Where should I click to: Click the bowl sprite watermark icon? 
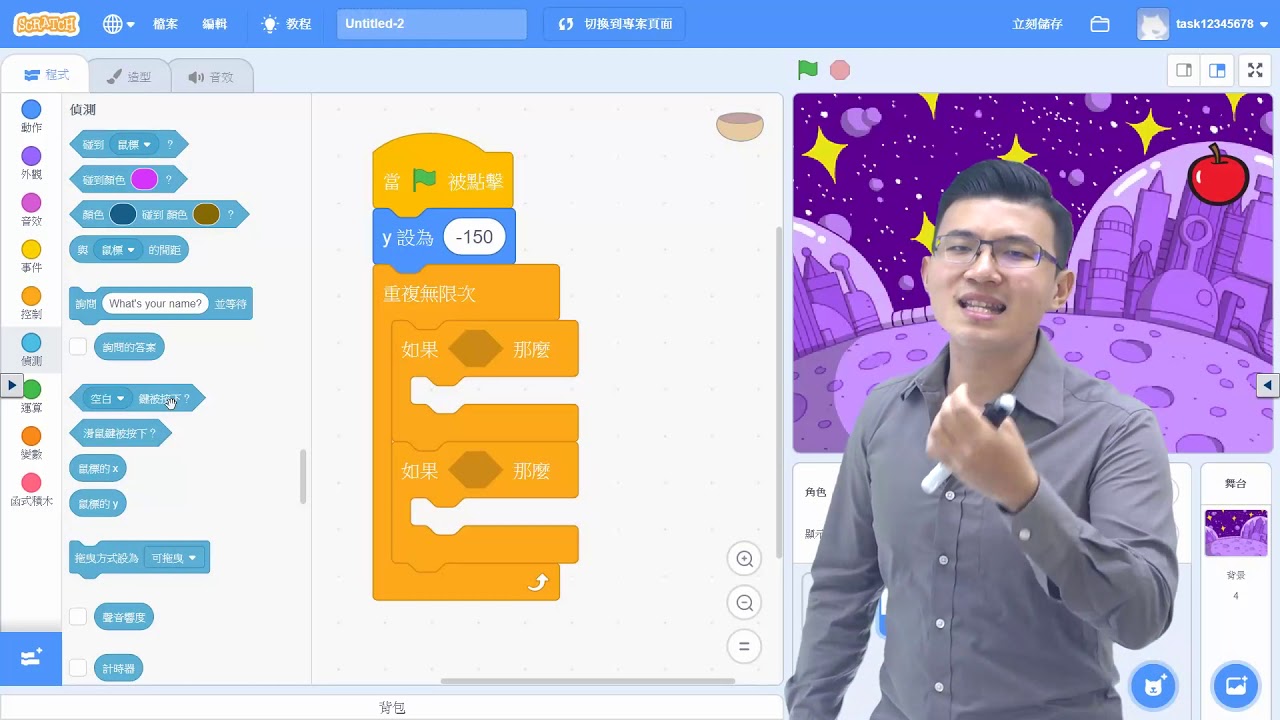740,126
